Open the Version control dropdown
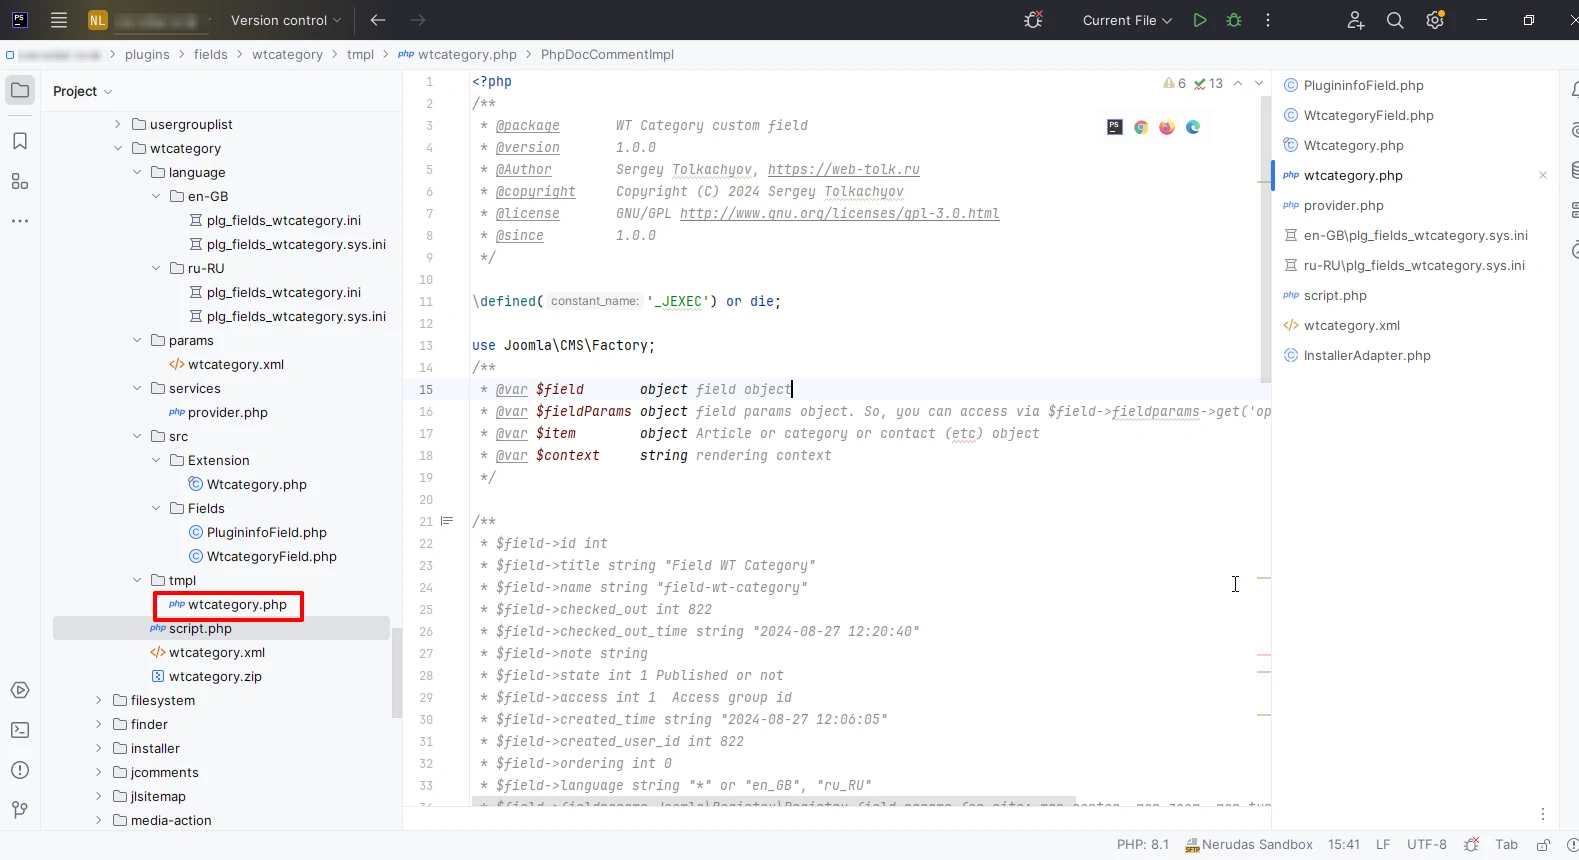 [x=285, y=20]
